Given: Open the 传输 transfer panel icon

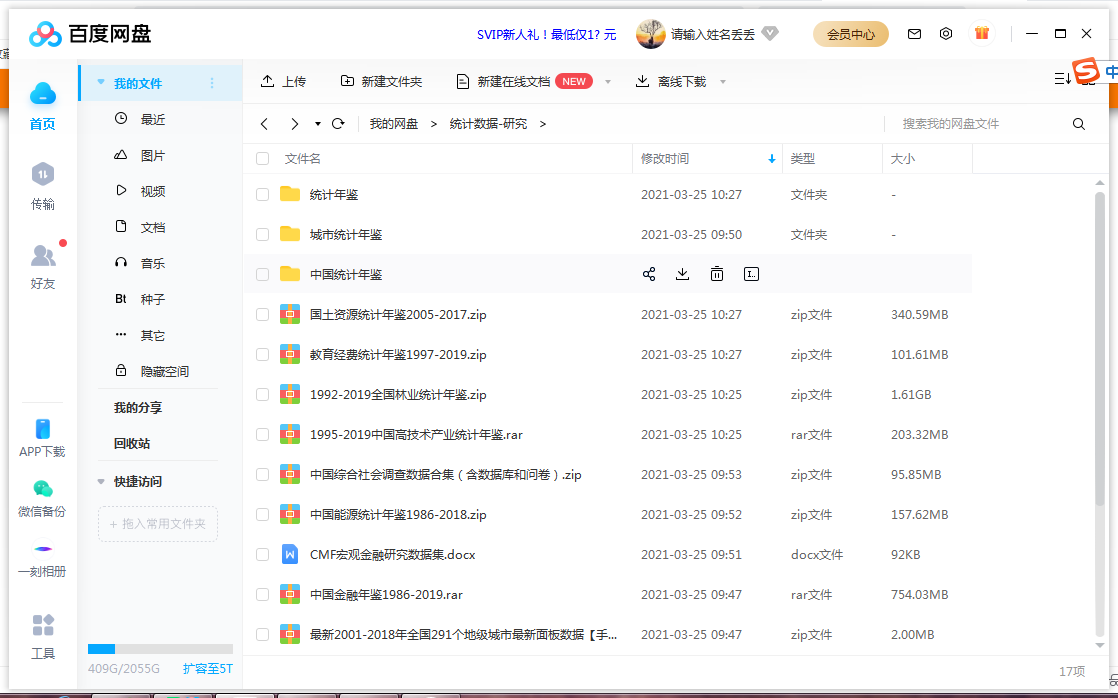Looking at the screenshot, I should pos(43,174).
